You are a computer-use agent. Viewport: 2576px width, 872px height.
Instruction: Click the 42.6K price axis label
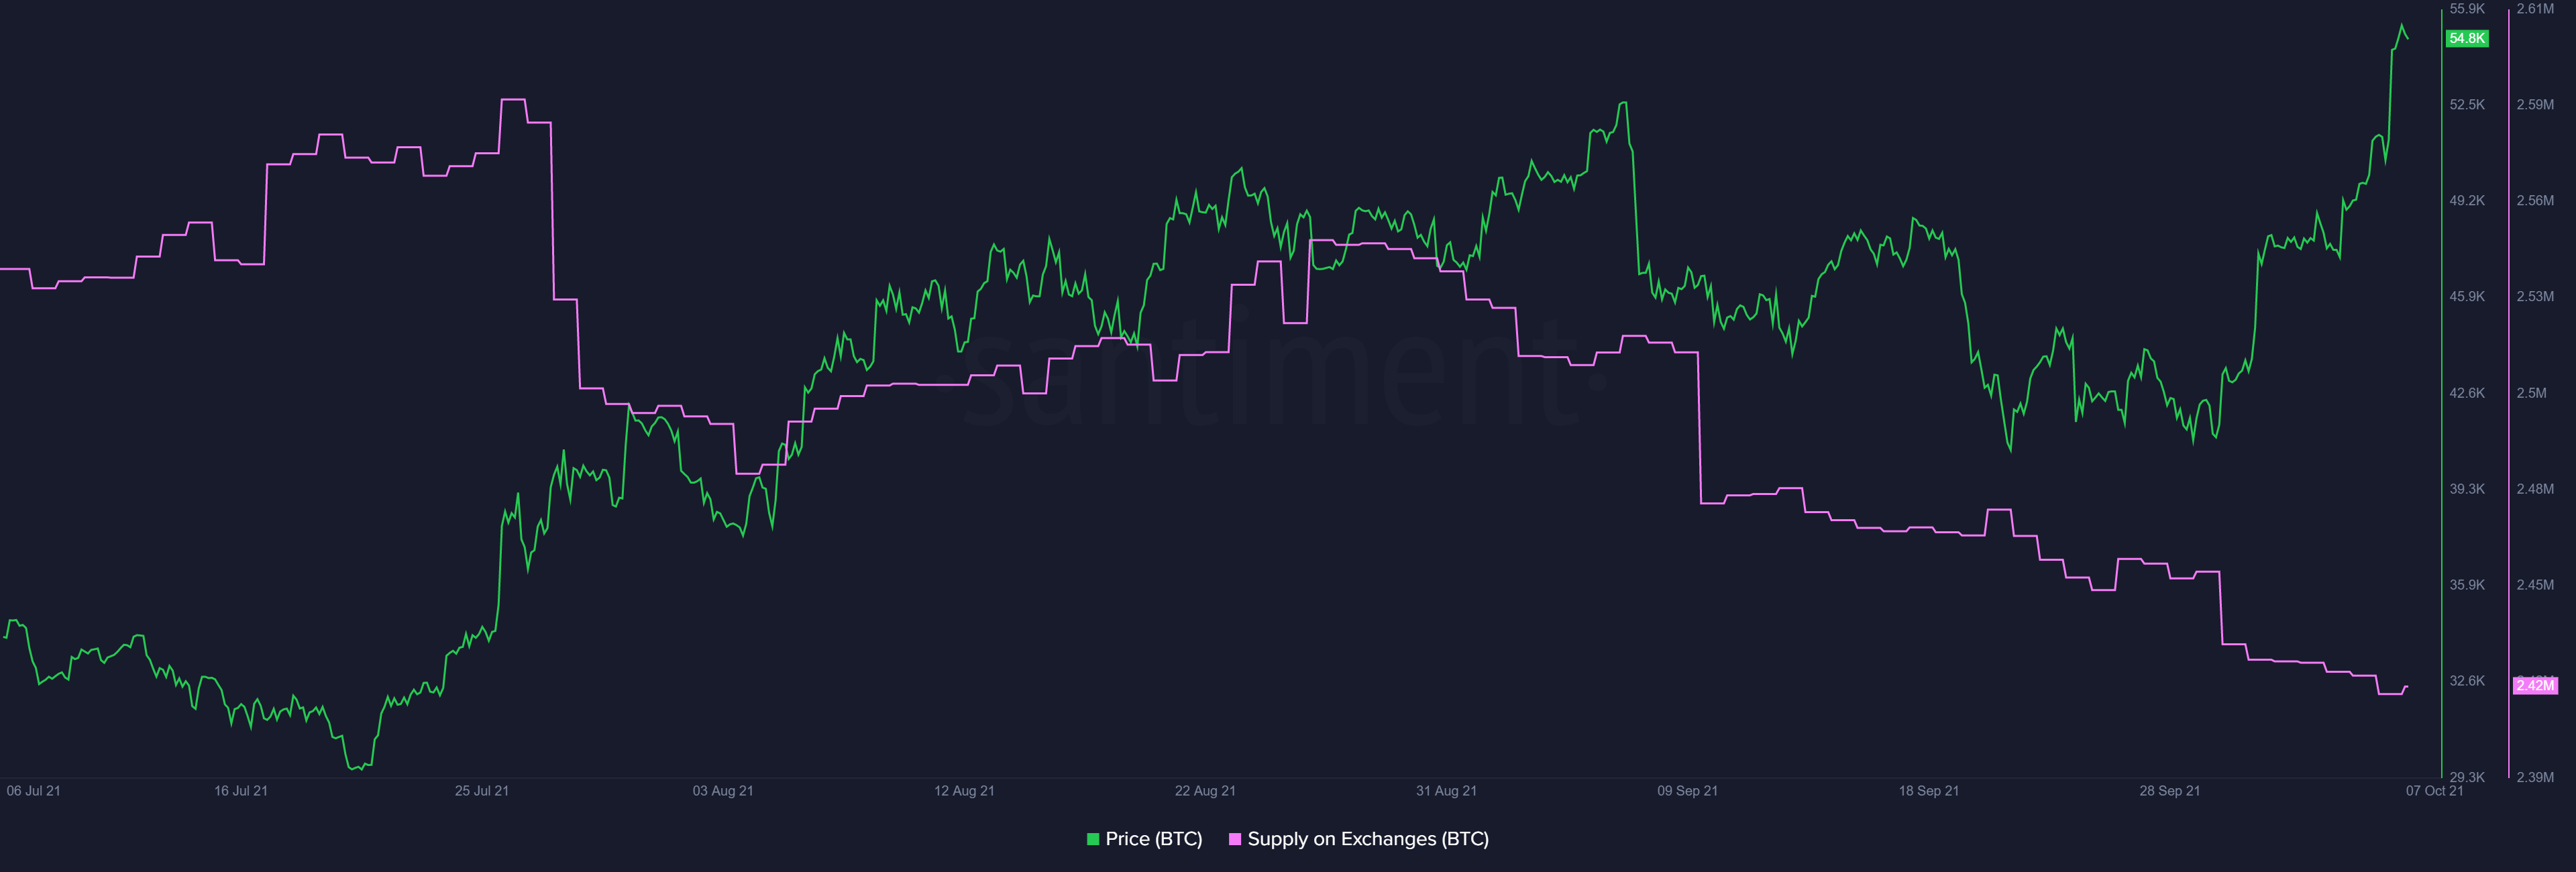[2467, 393]
